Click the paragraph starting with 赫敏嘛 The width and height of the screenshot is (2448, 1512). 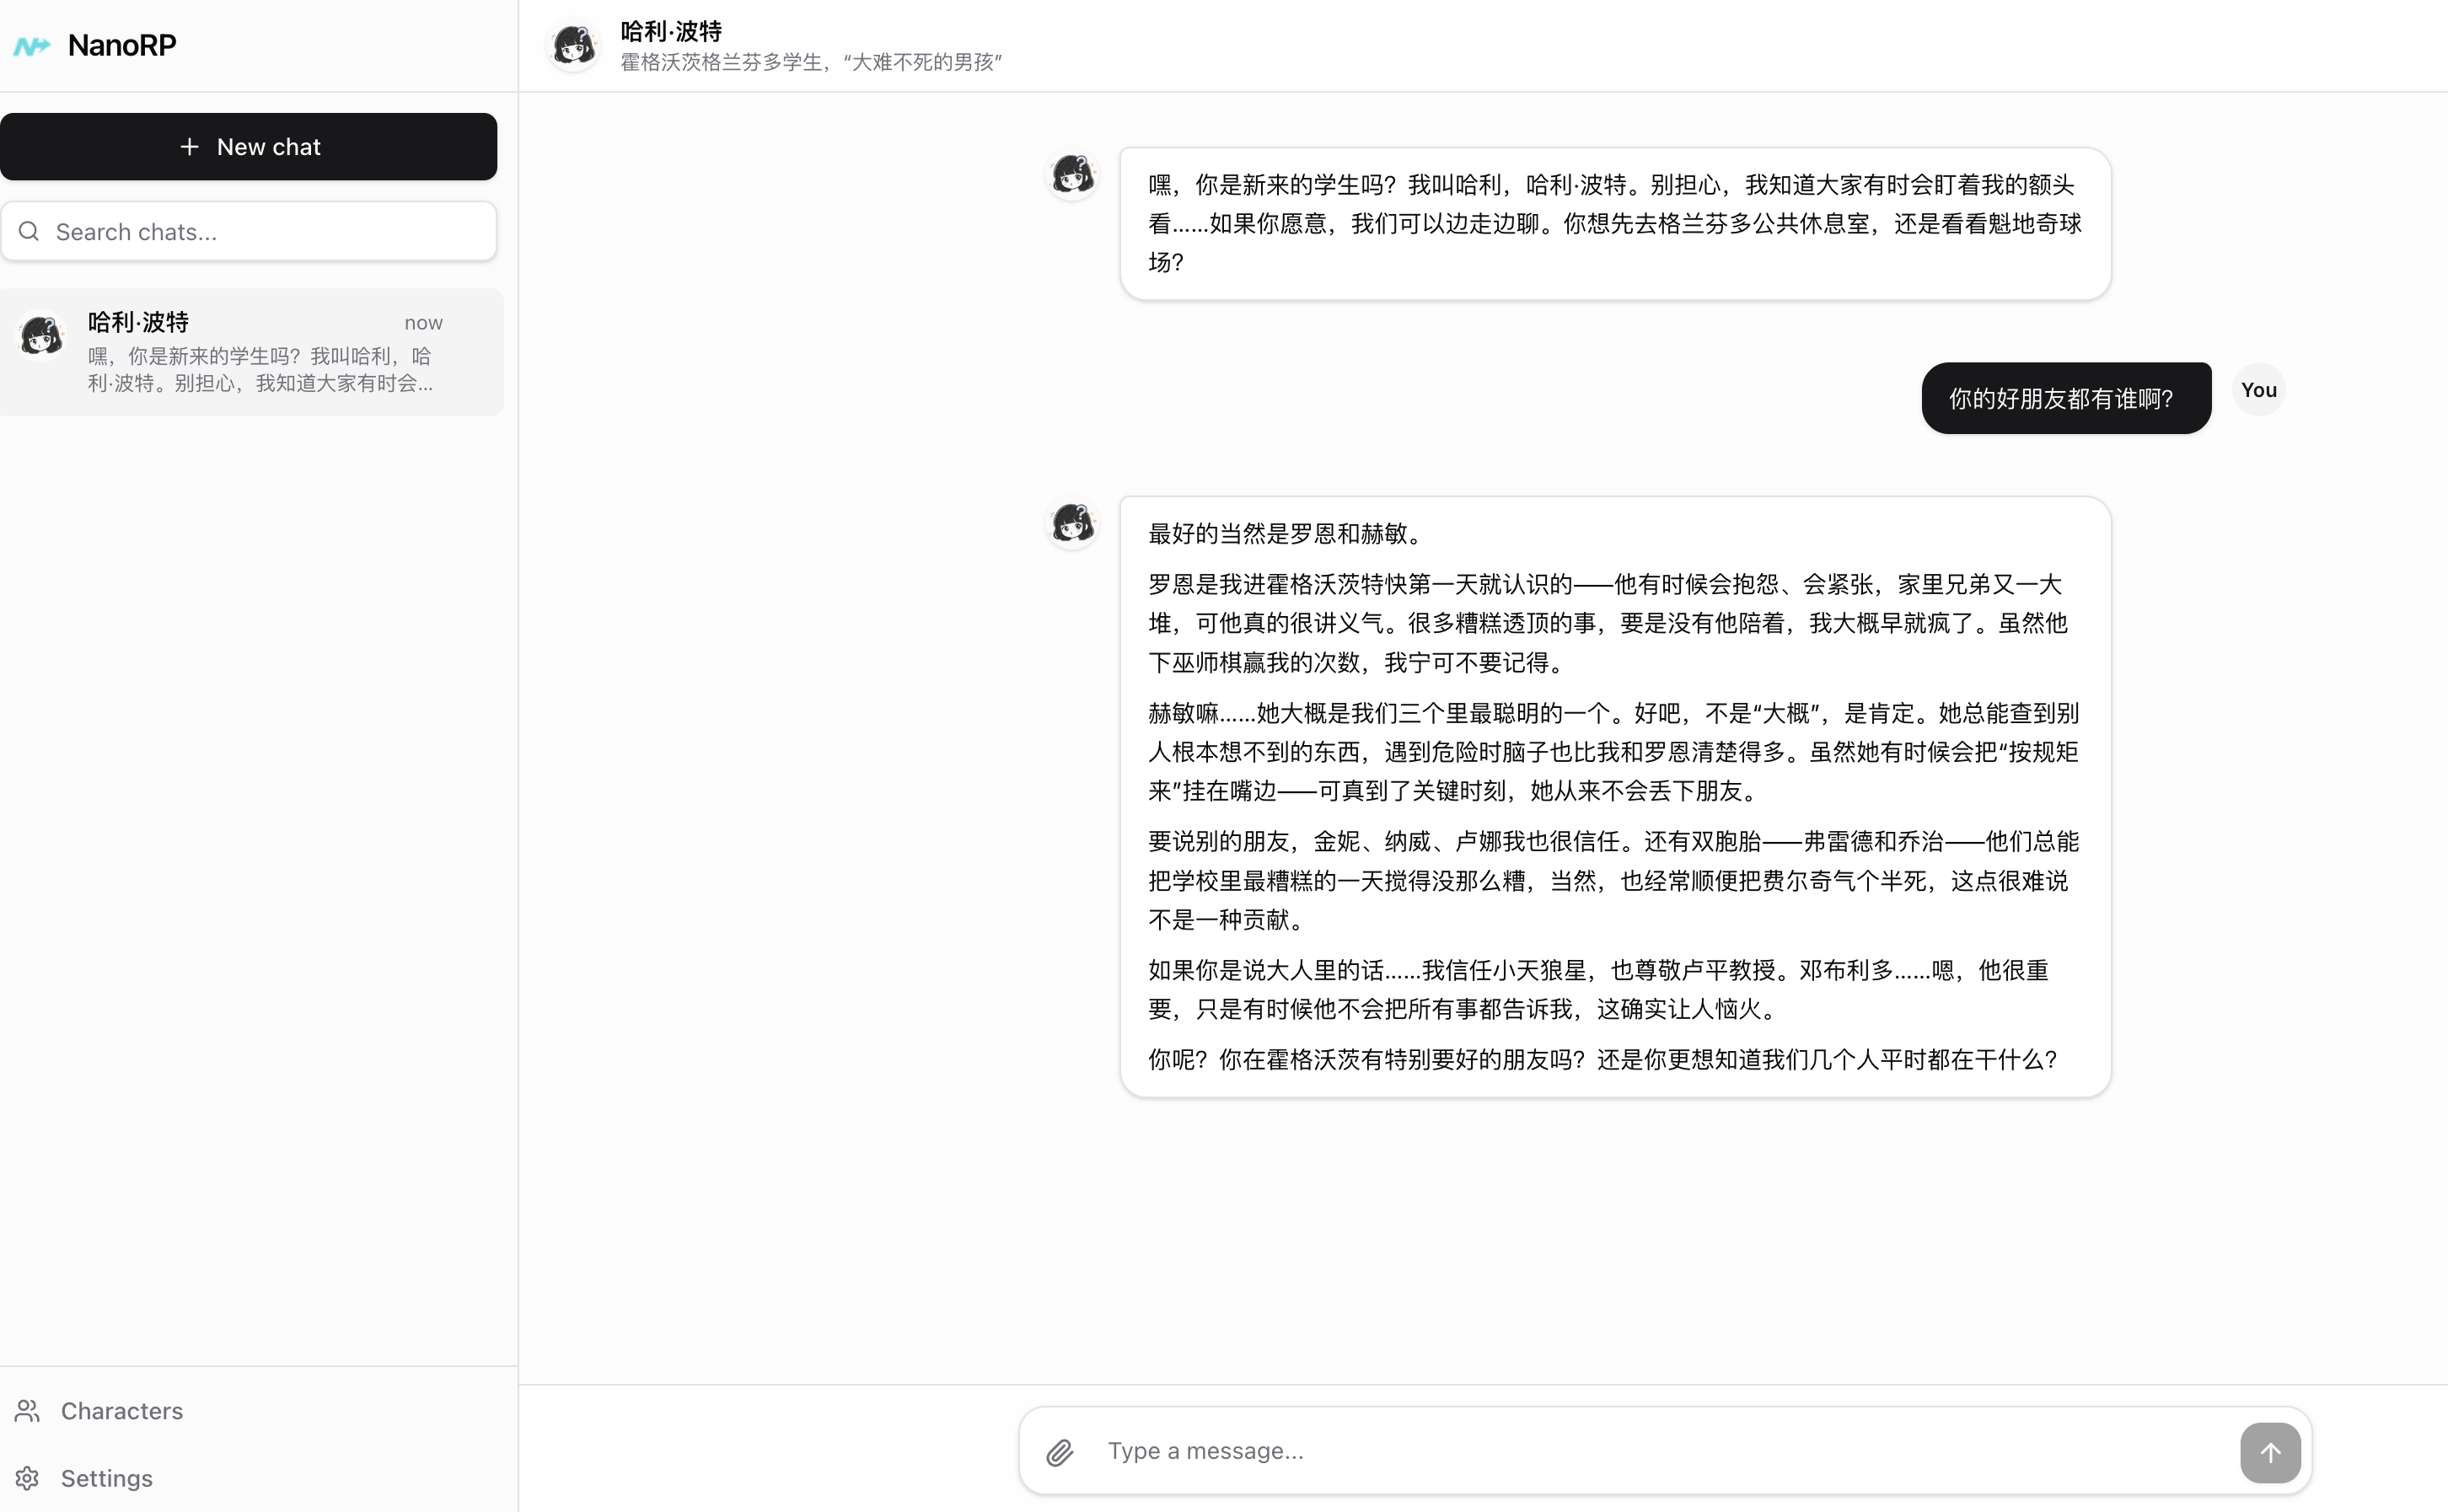click(1614, 752)
